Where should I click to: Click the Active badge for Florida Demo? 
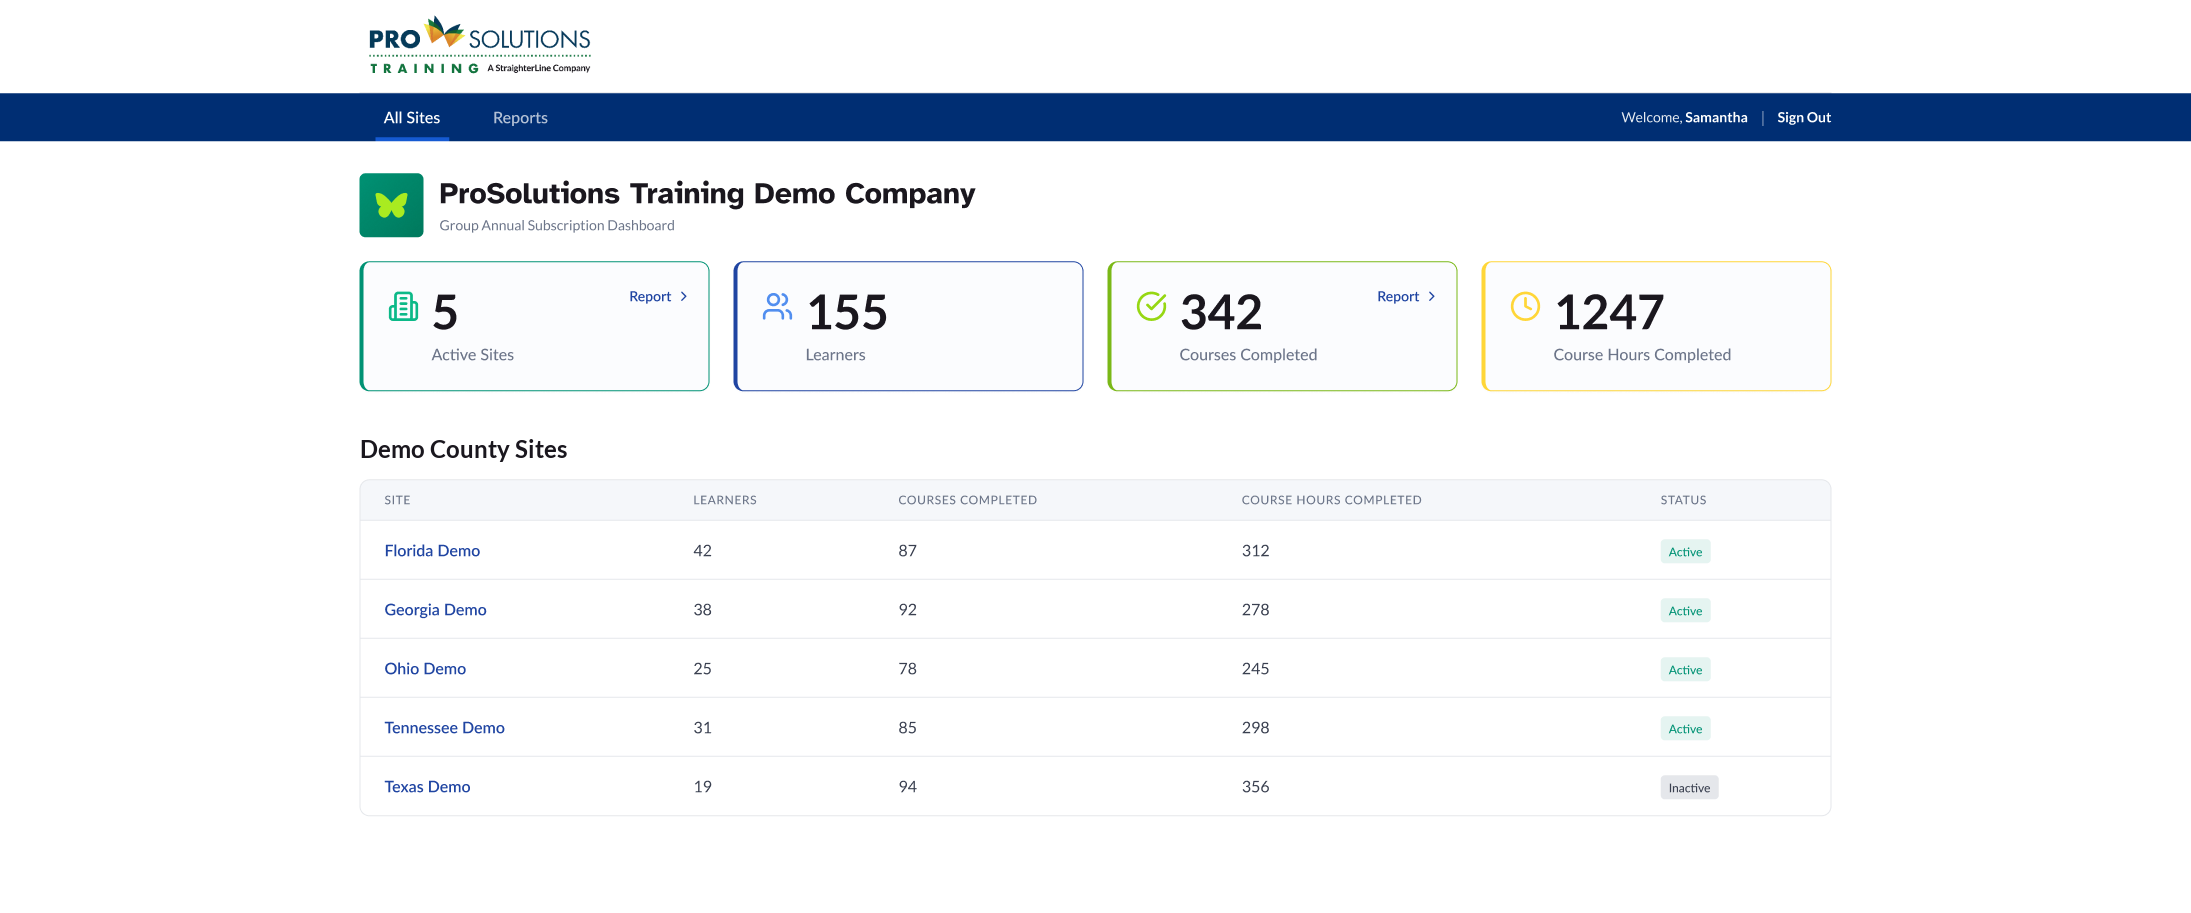click(1685, 552)
